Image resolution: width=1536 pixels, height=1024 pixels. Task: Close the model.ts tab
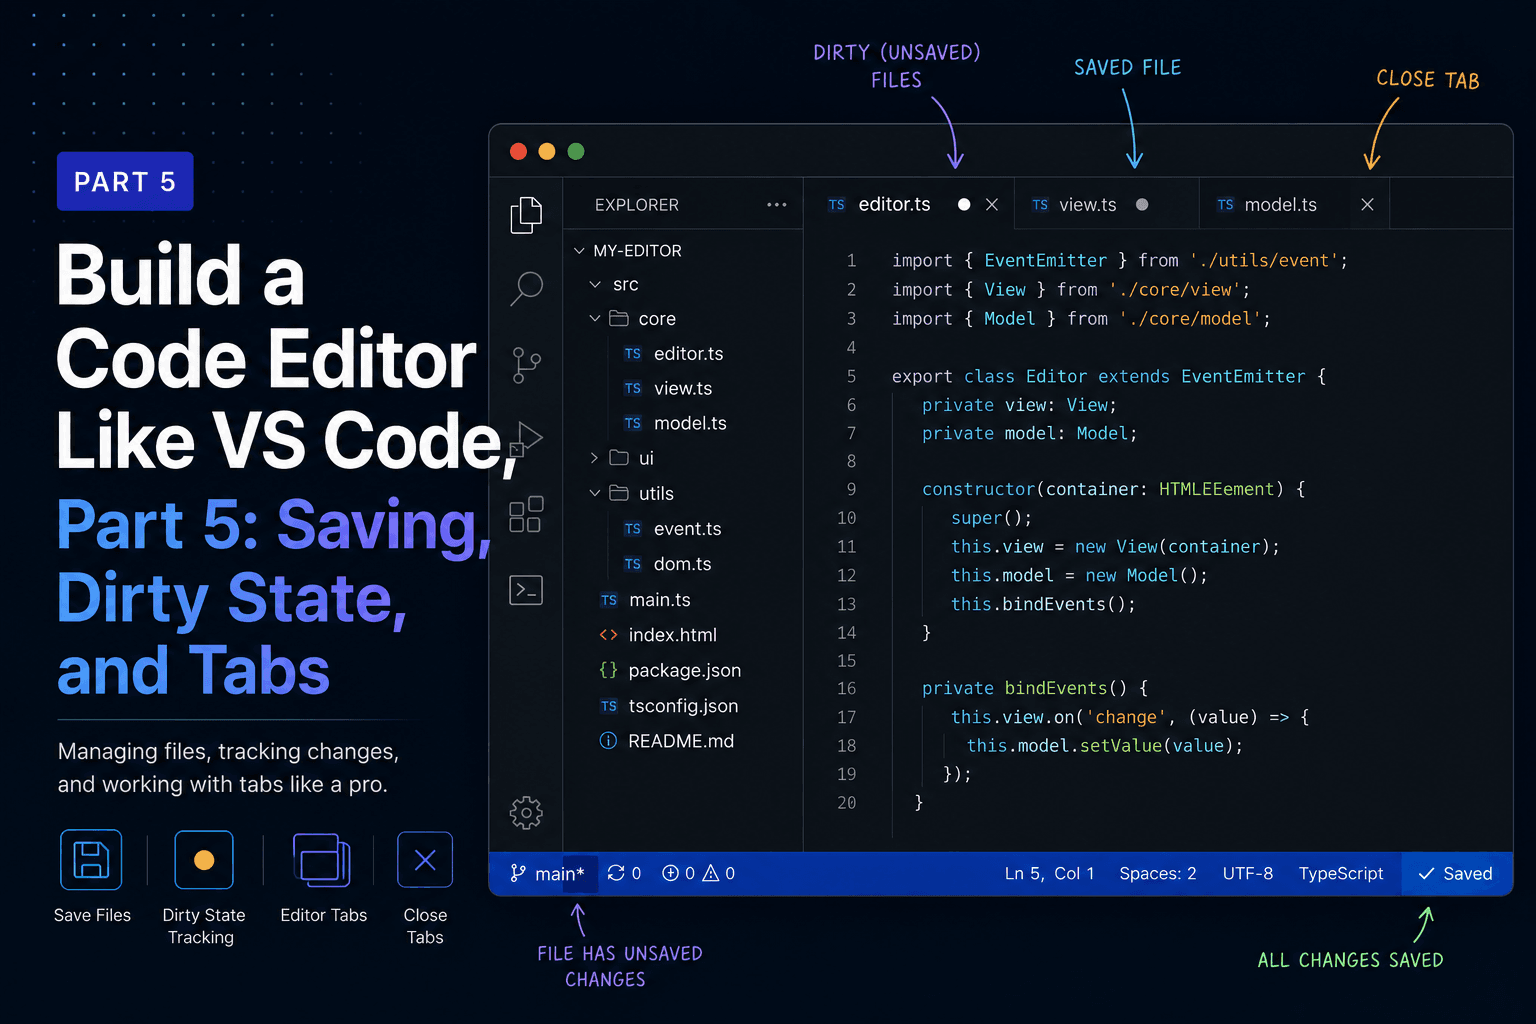click(1367, 204)
